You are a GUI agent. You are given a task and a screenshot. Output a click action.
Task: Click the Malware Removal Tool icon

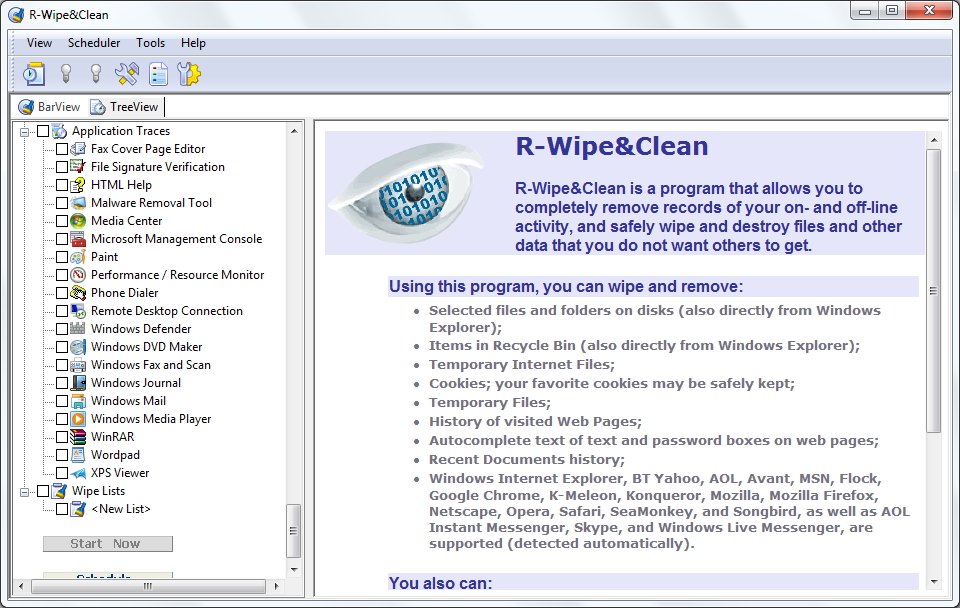tap(78, 203)
